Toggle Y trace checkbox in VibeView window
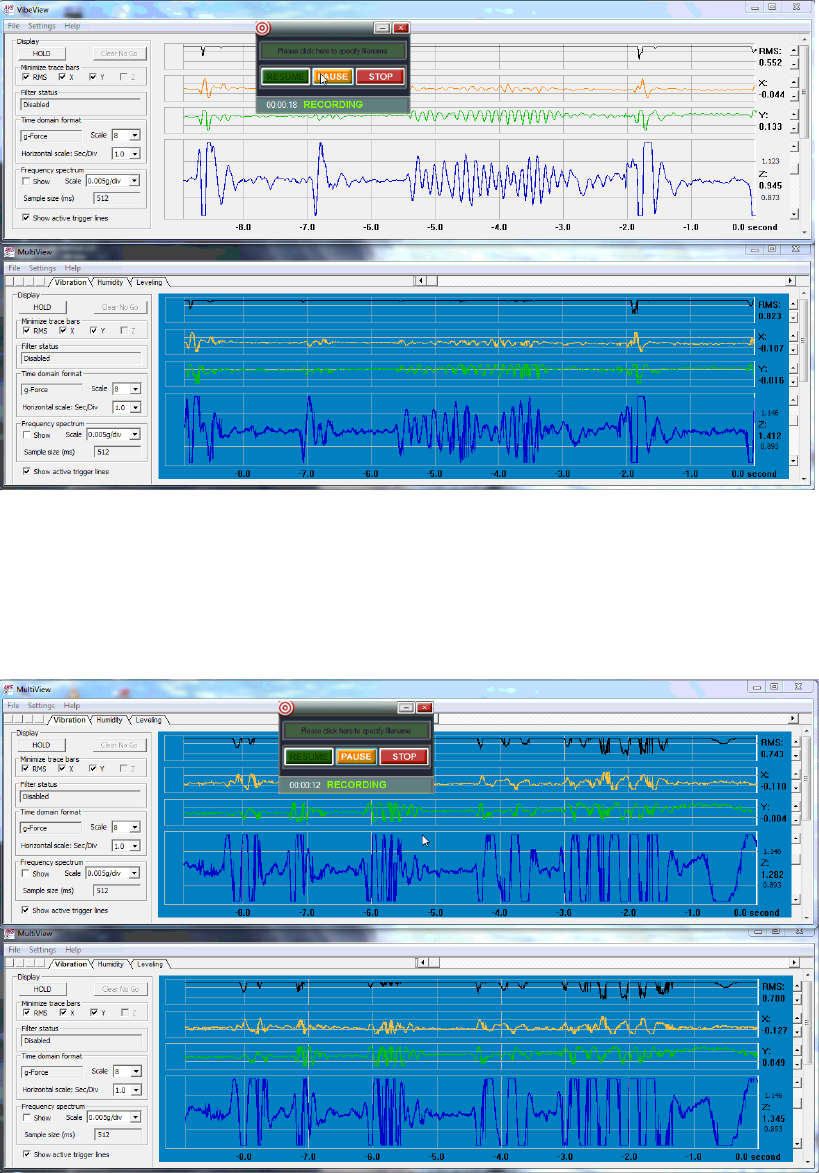Image resolution: width=819 pixels, height=1173 pixels. click(x=93, y=76)
